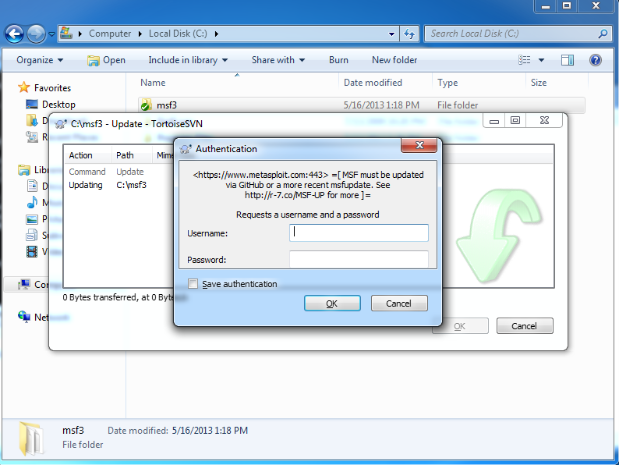Enable the Save authentication checkbox
Image resolution: width=619 pixels, height=465 pixels.
coord(194,284)
